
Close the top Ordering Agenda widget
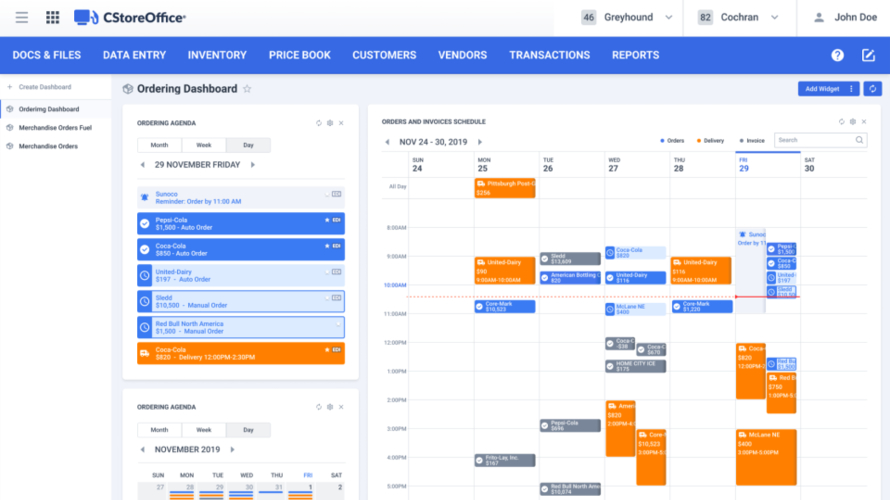pos(341,123)
